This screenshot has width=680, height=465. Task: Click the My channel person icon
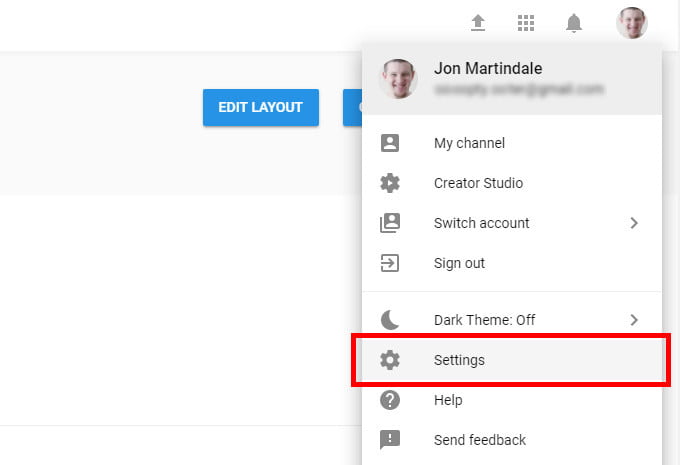point(390,143)
